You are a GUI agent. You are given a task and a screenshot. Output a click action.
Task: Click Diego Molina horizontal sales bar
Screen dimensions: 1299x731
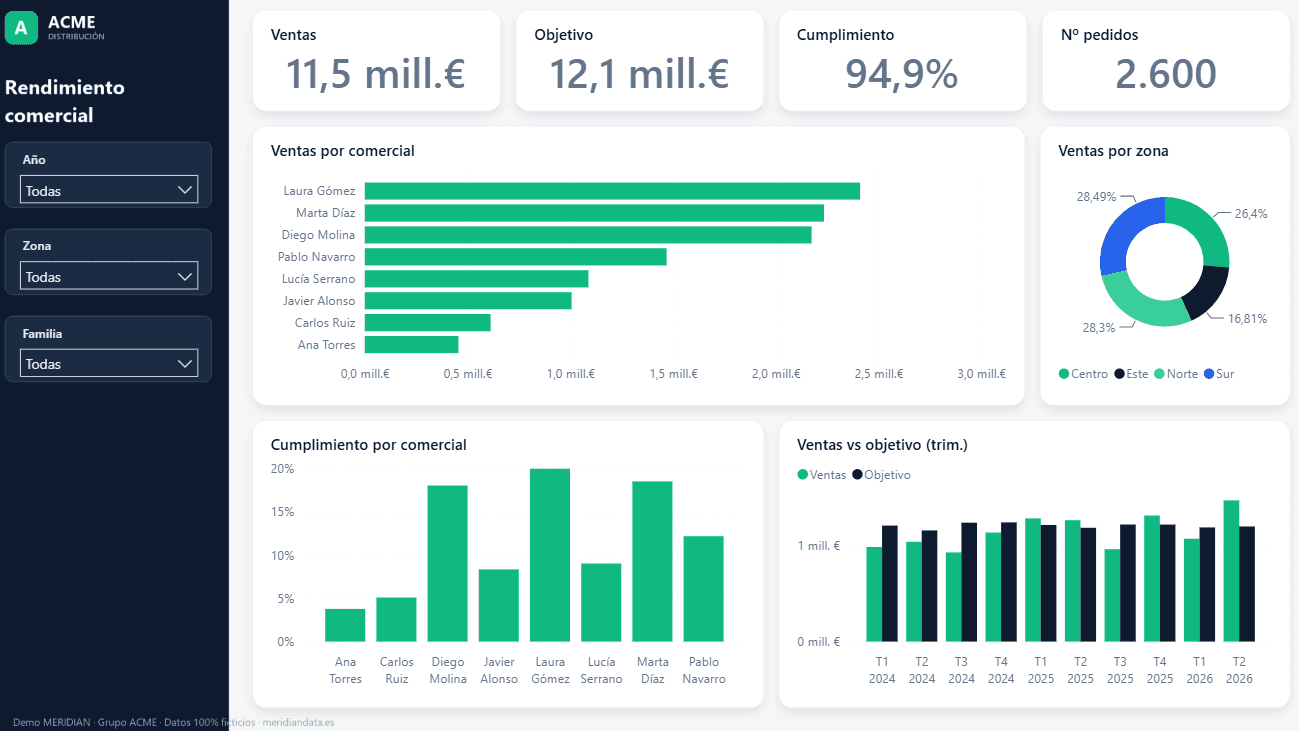588,235
